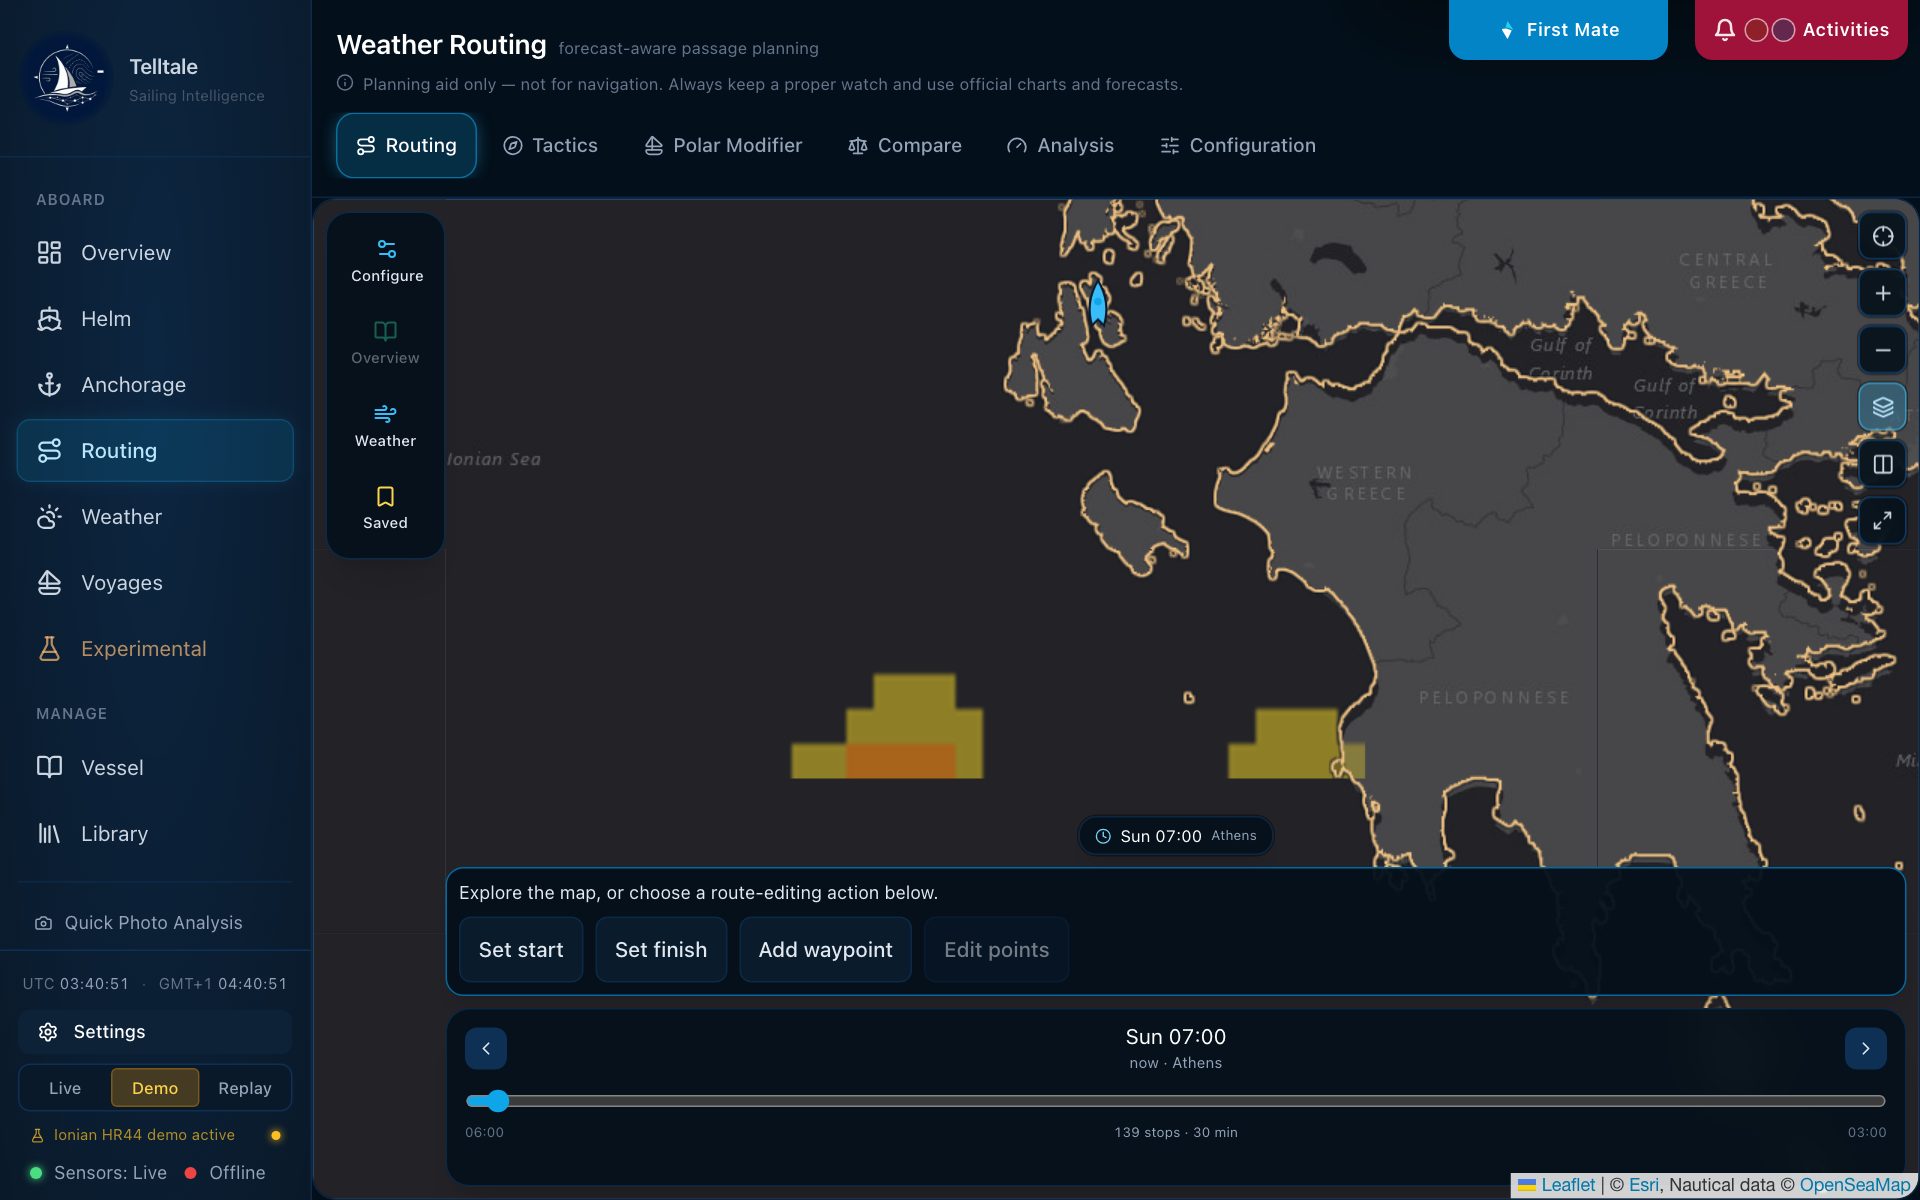Open Helm from the sidebar

(155, 319)
